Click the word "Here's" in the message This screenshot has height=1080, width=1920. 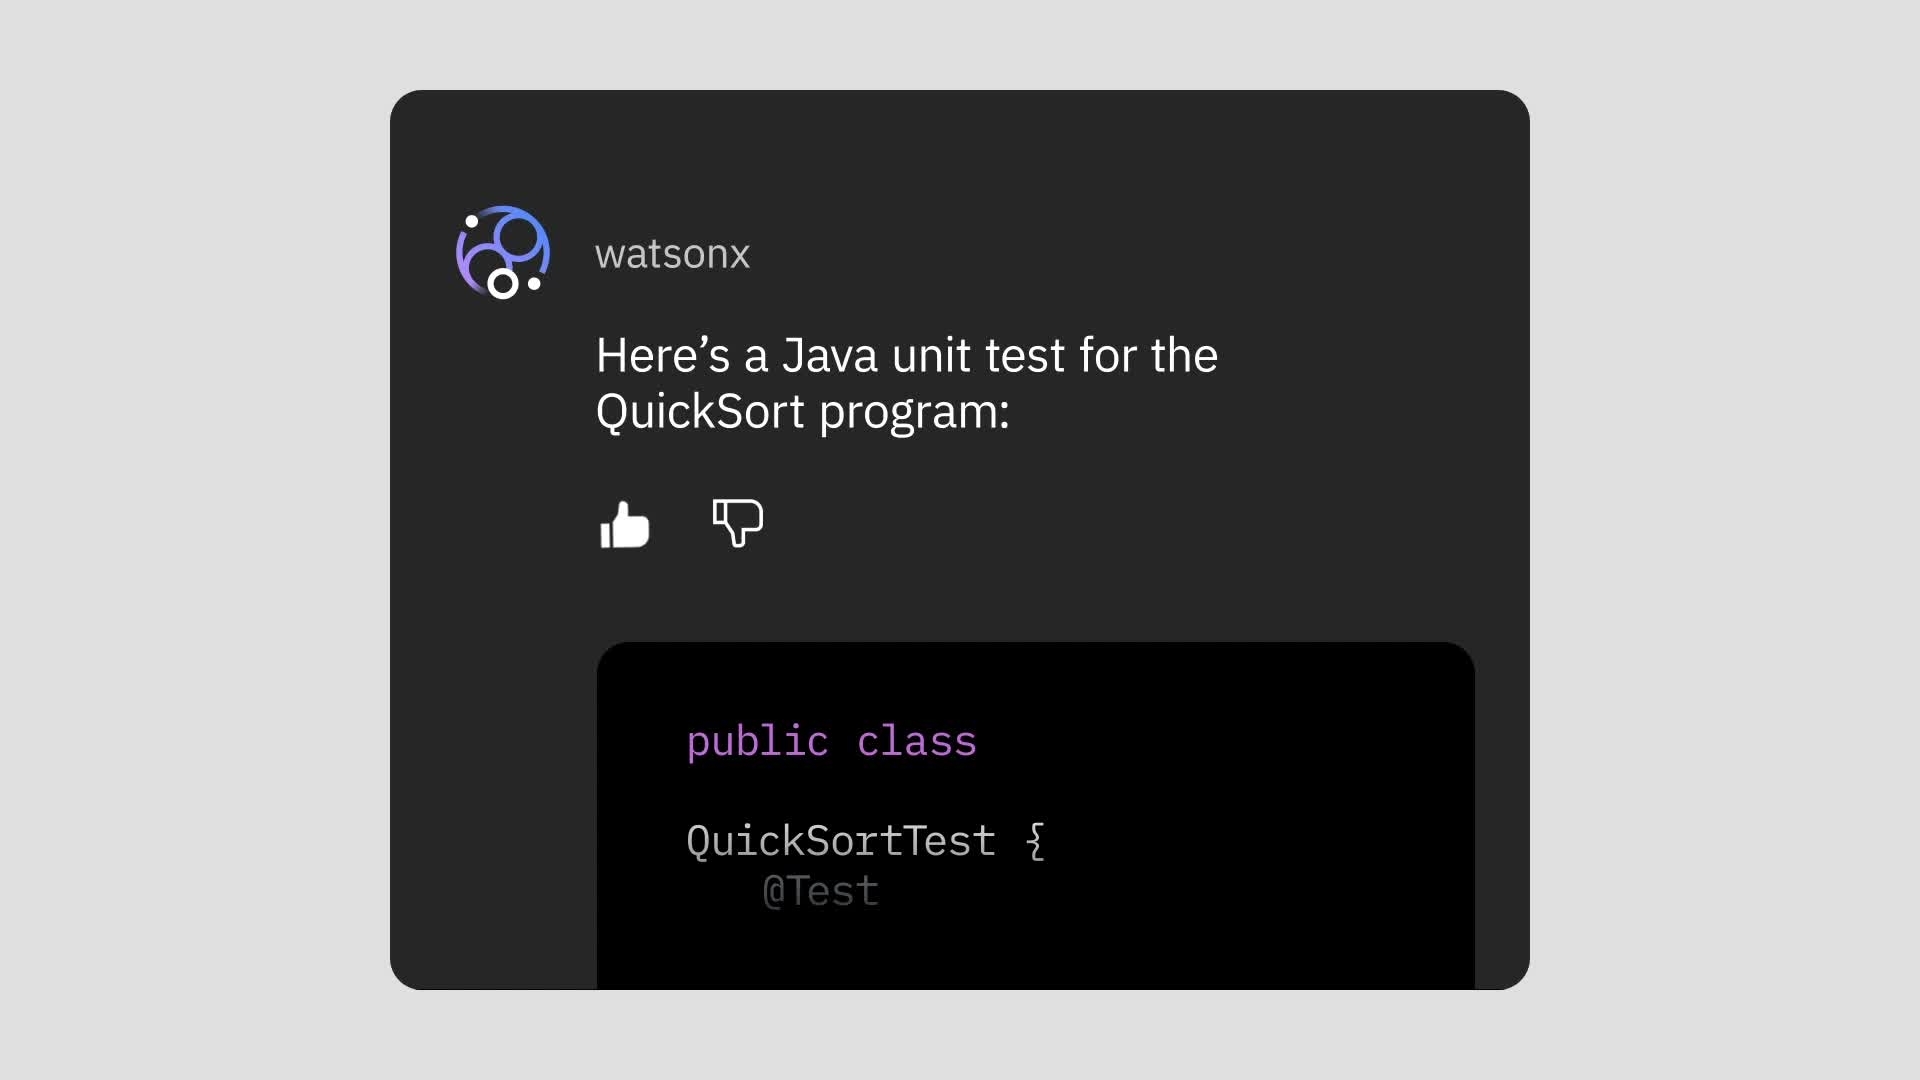(662, 356)
